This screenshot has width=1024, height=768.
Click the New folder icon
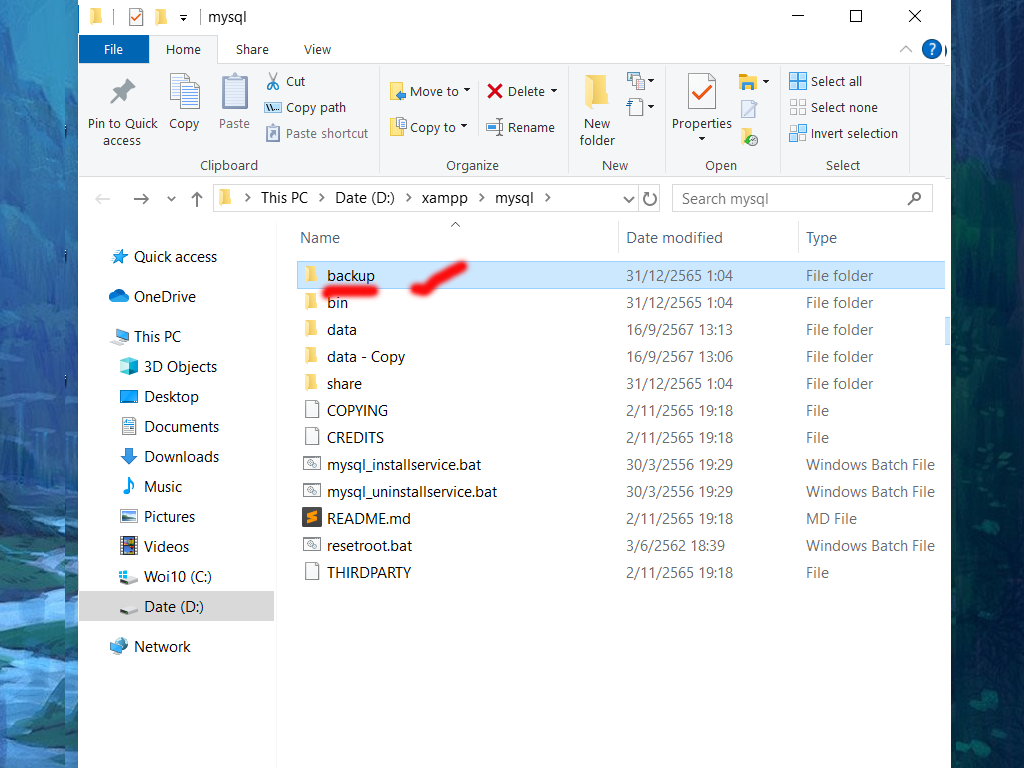[x=597, y=93]
